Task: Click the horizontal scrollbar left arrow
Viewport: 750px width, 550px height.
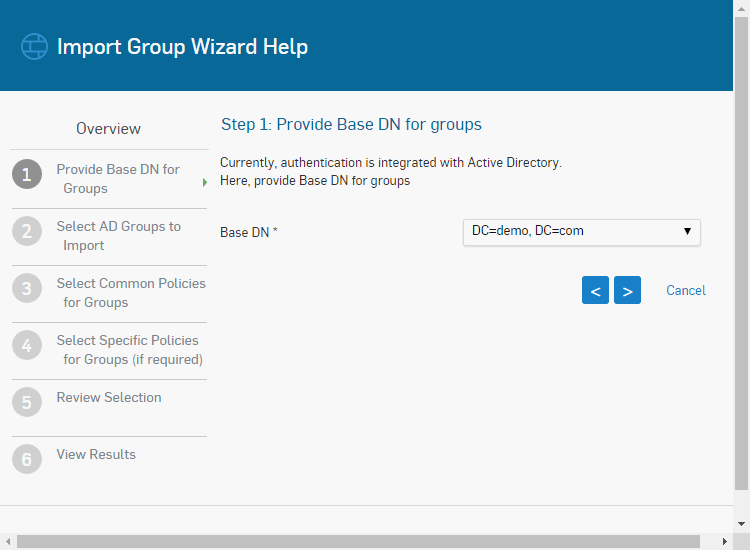Action: point(8,541)
